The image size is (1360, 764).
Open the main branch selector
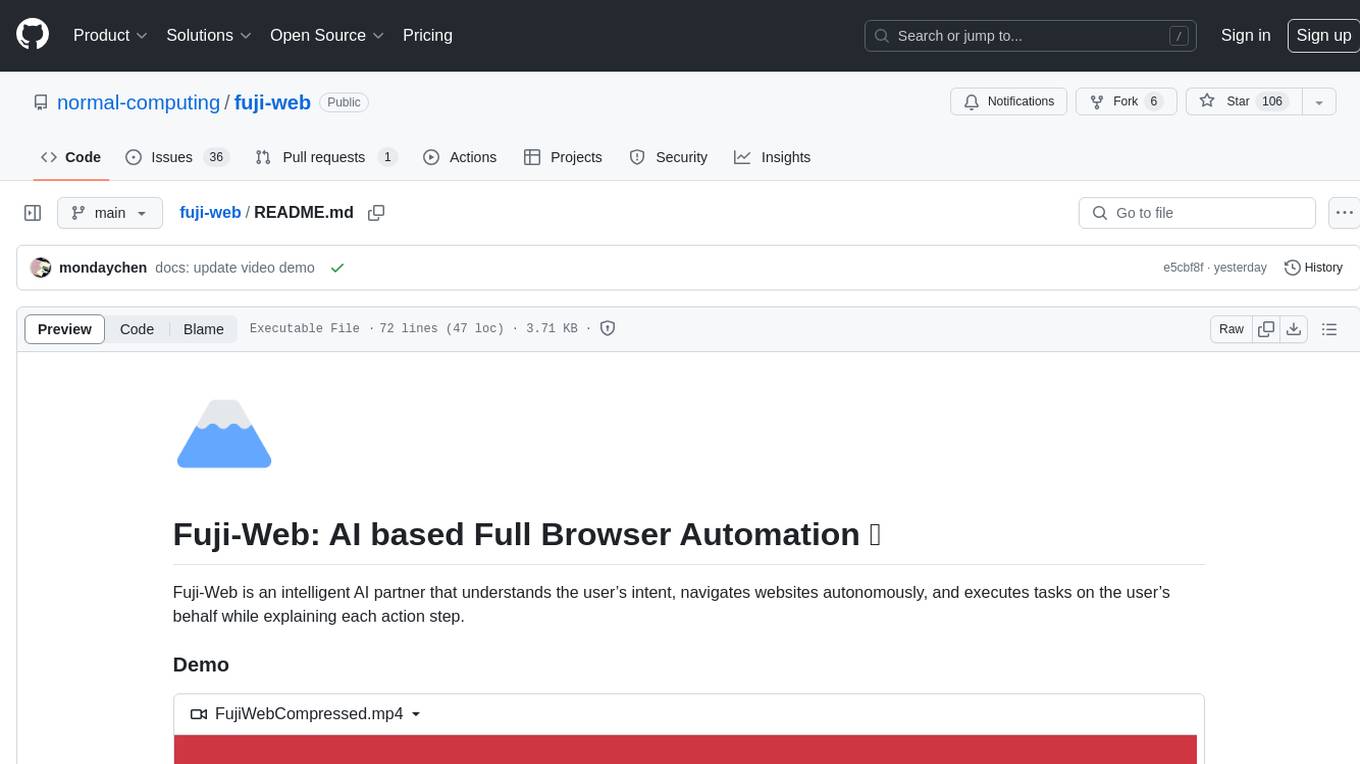tap(109, 213)
